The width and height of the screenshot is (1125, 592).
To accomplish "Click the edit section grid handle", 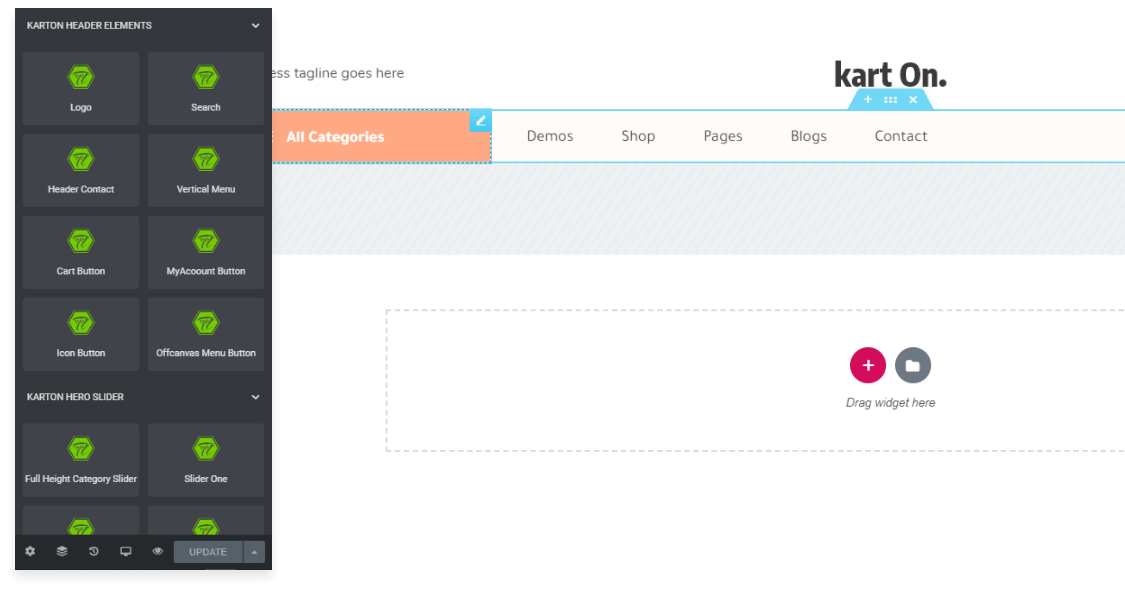I will click(x=890, y=100).
